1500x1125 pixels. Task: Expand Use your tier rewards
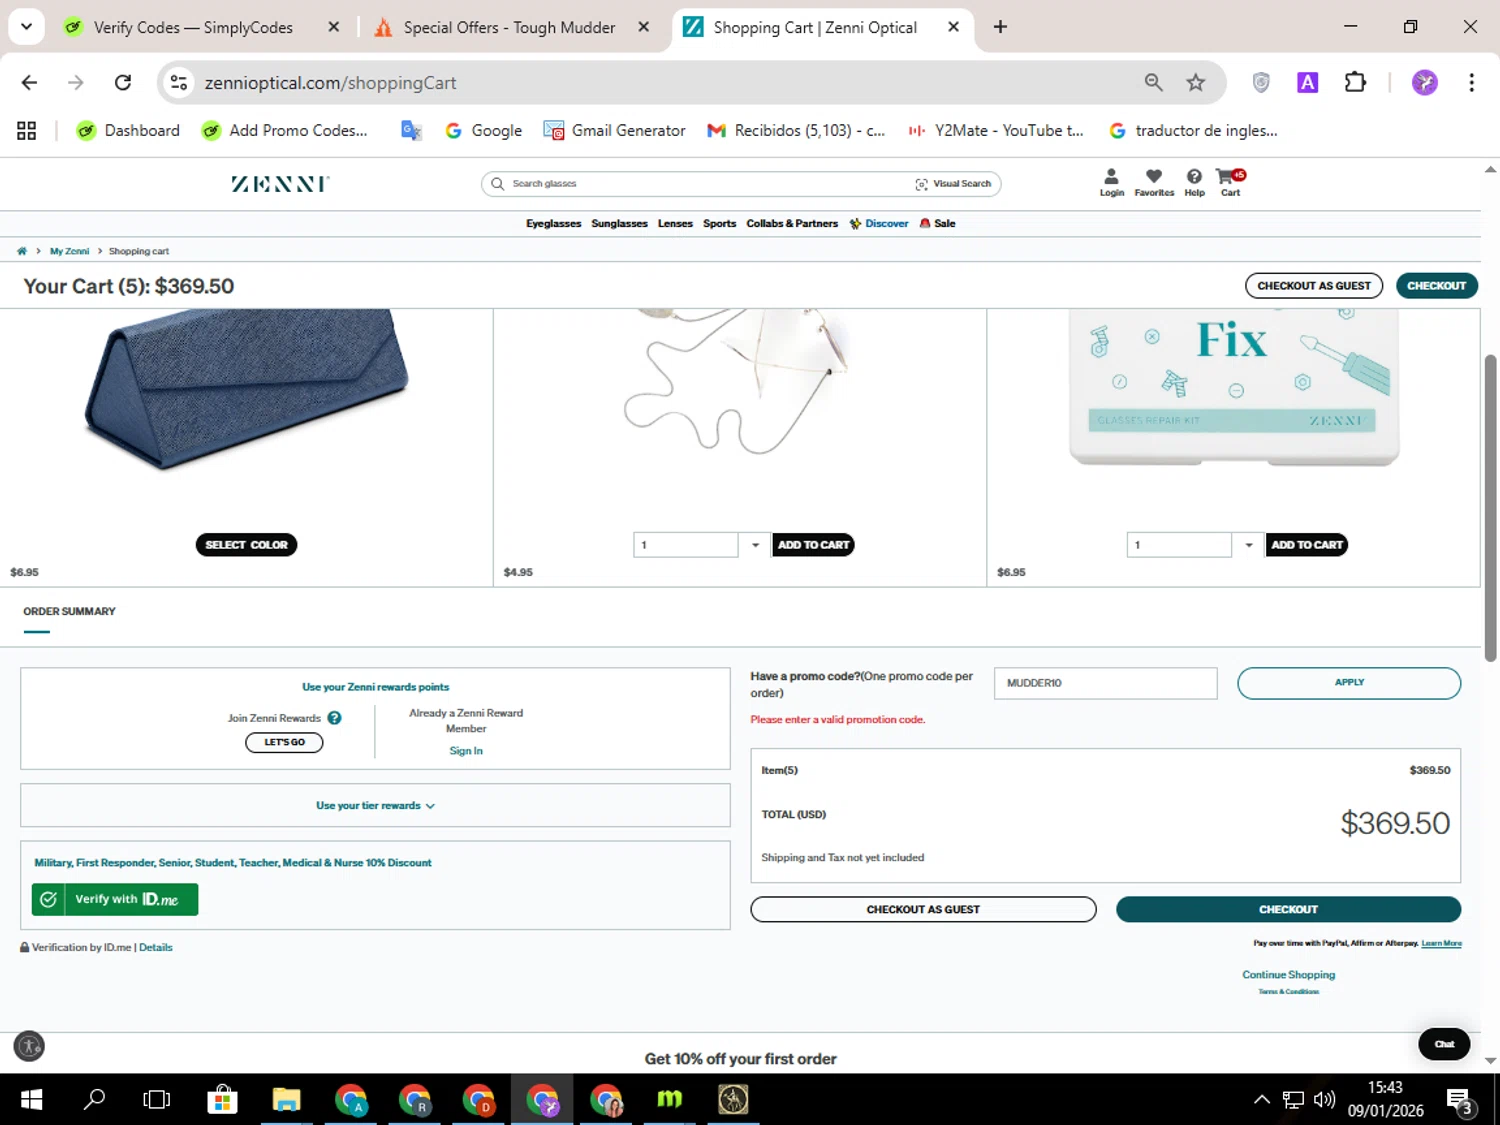pos(375,806)
